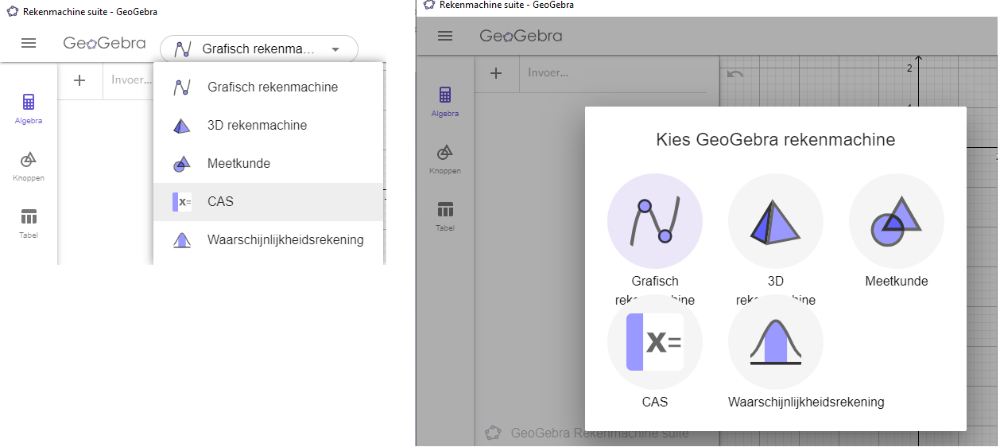Click Invoer input field in right window
Image resolution: width=1000 pixels, height=447 pixels.
click(x=614, y=73)
